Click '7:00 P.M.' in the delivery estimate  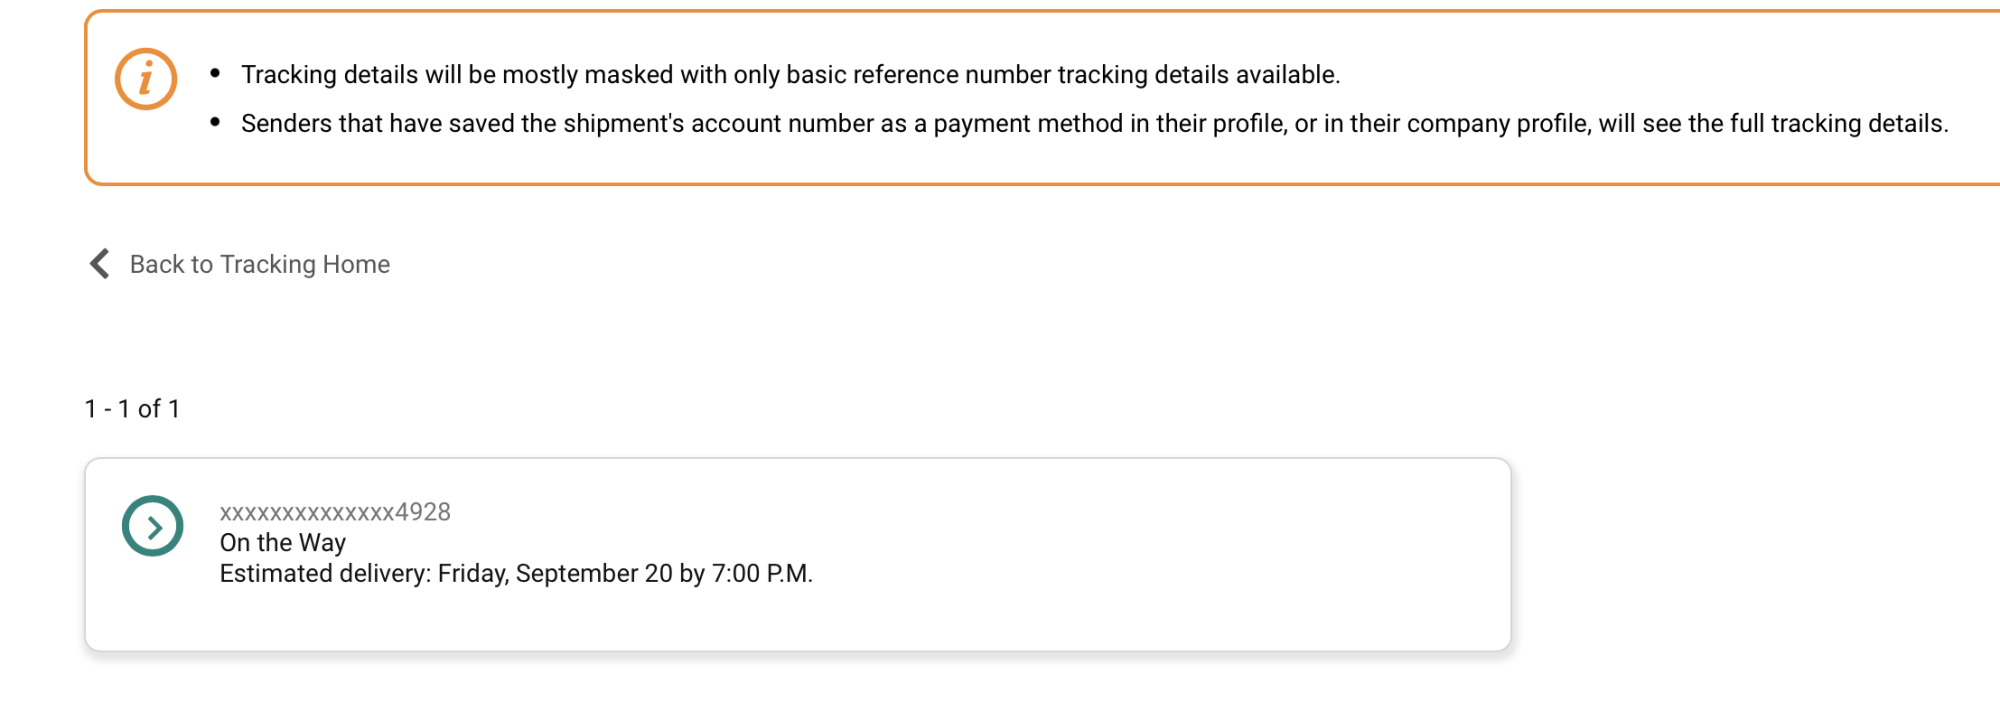pyautogui.click(x=761, y=574)
